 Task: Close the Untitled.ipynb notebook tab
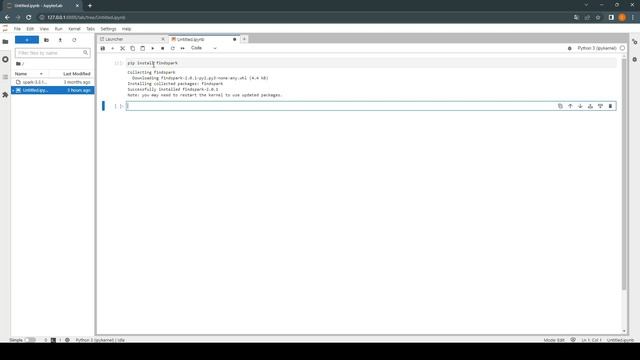[235, 39]
